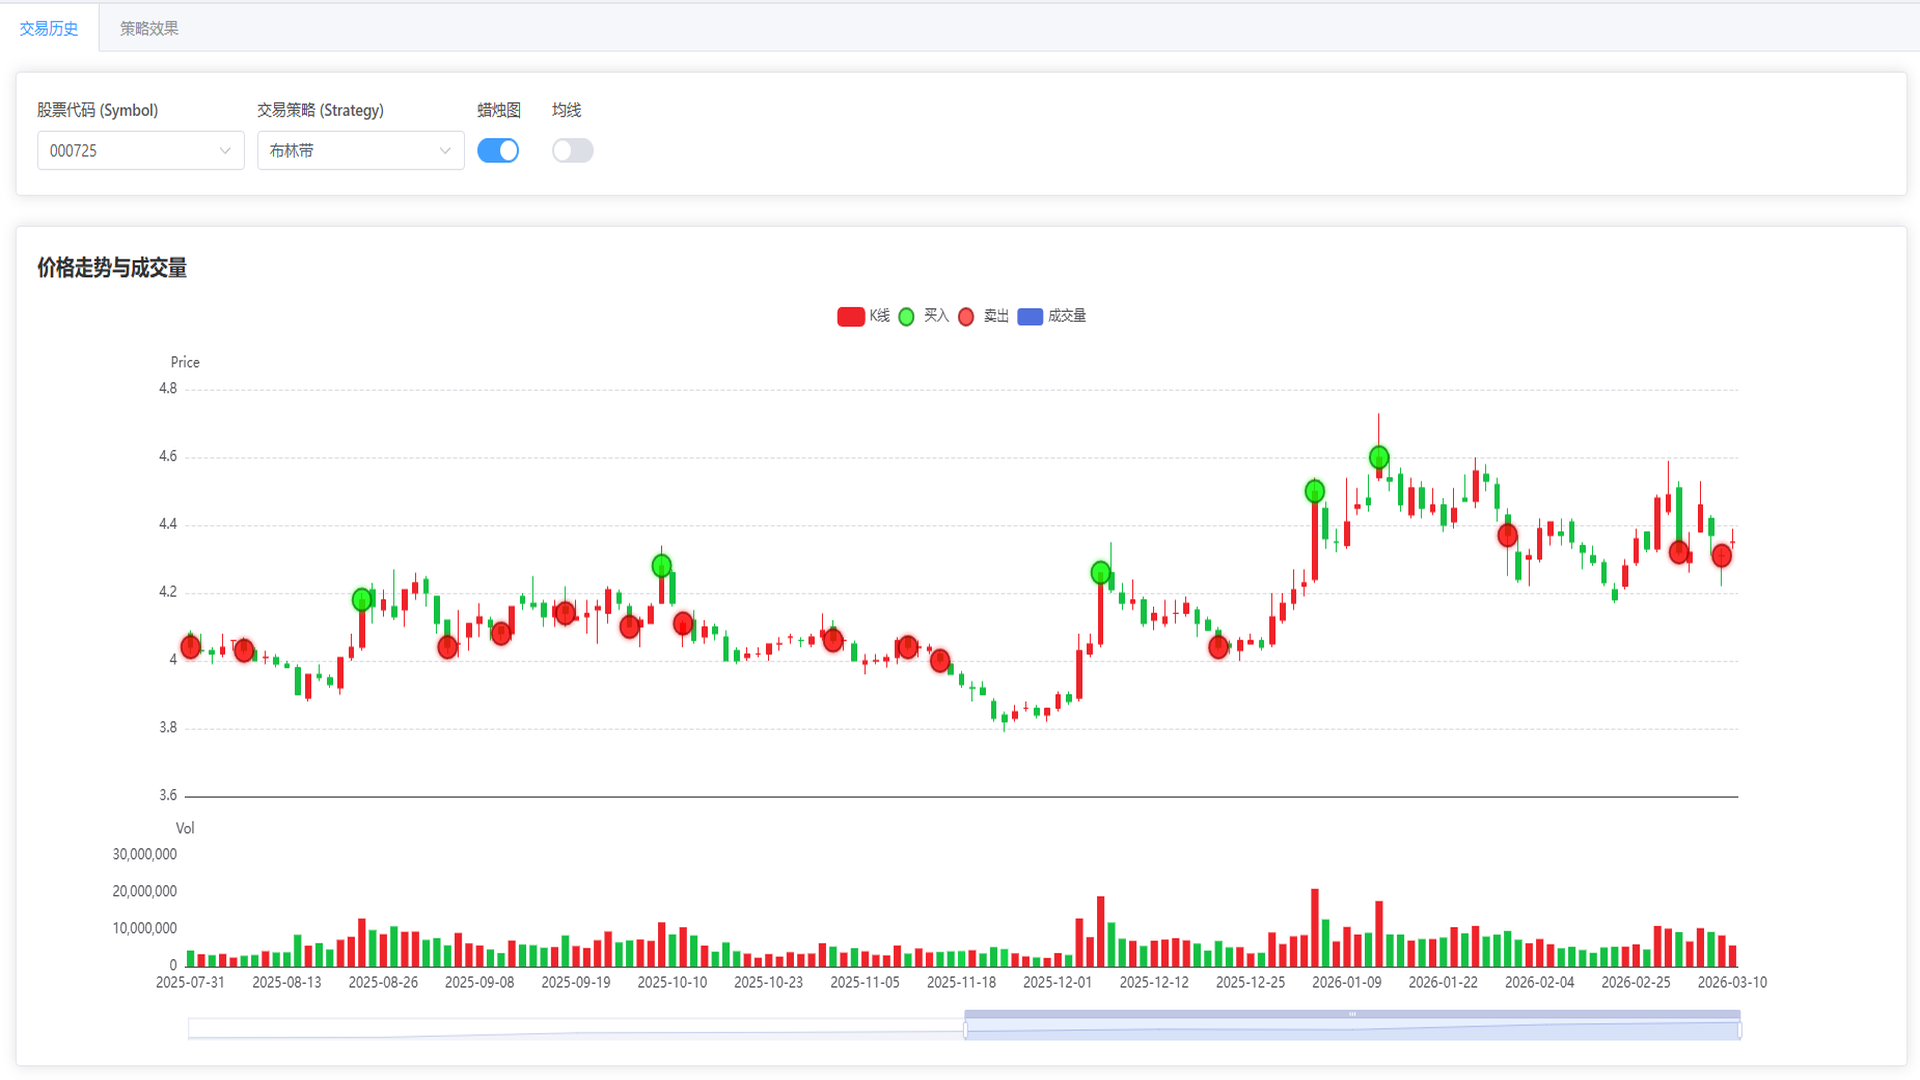The width and height of the screenshot is (1920, 1080).
Task: Open the 交易策略 Strategy dropdown 布林带
Action: point(360,151)
